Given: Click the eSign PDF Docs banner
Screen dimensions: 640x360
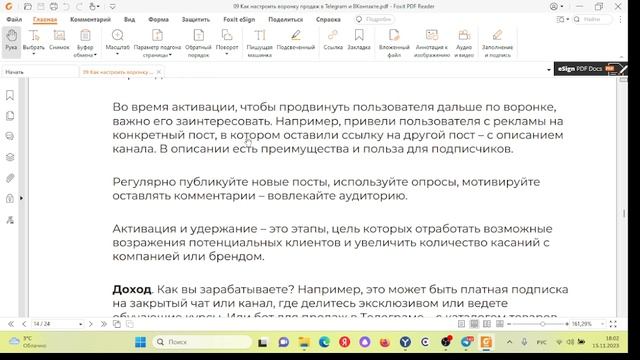Looking at the screenshot, I should coord(590,69).
